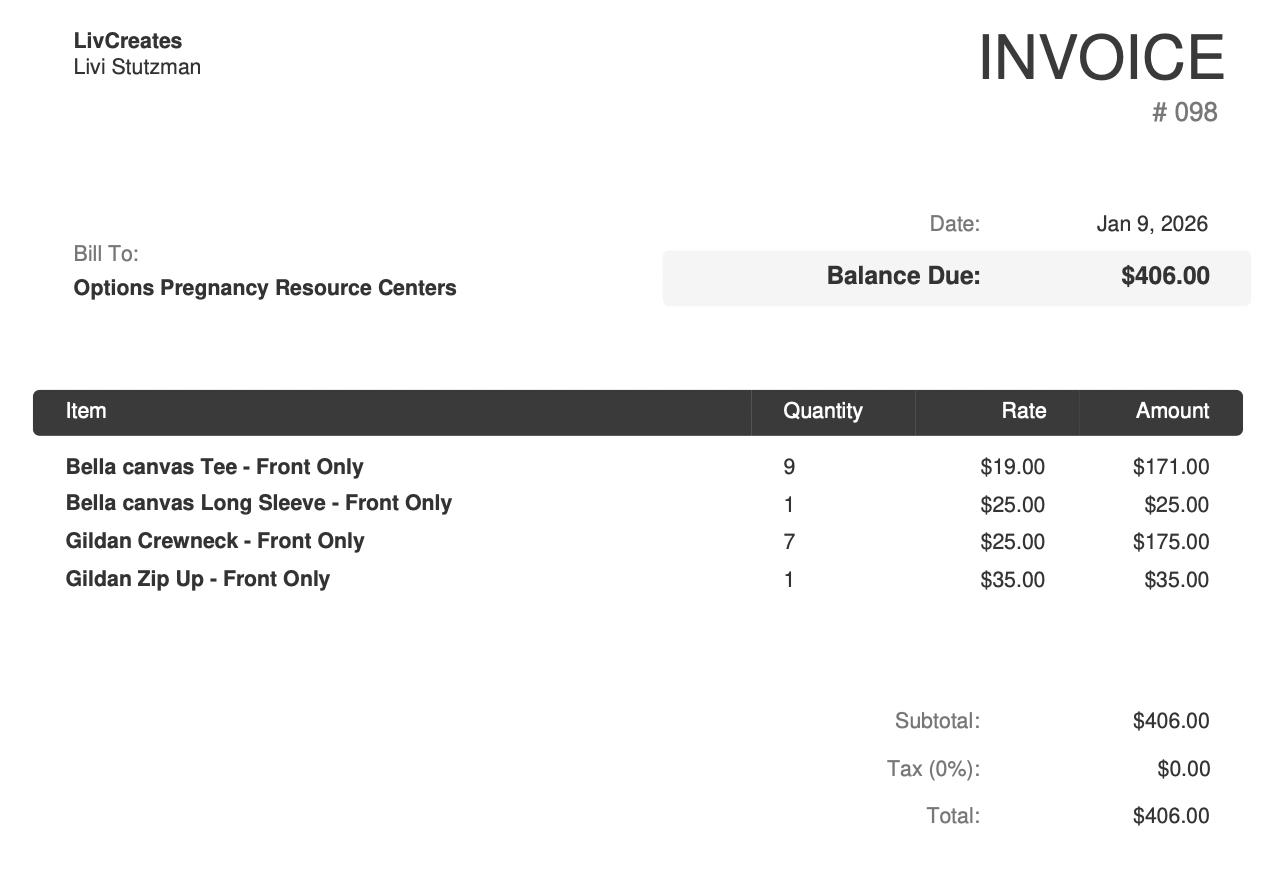Click the LivCreates company name
Viewport: 1270px width, 892px height.
click(128, 41)
